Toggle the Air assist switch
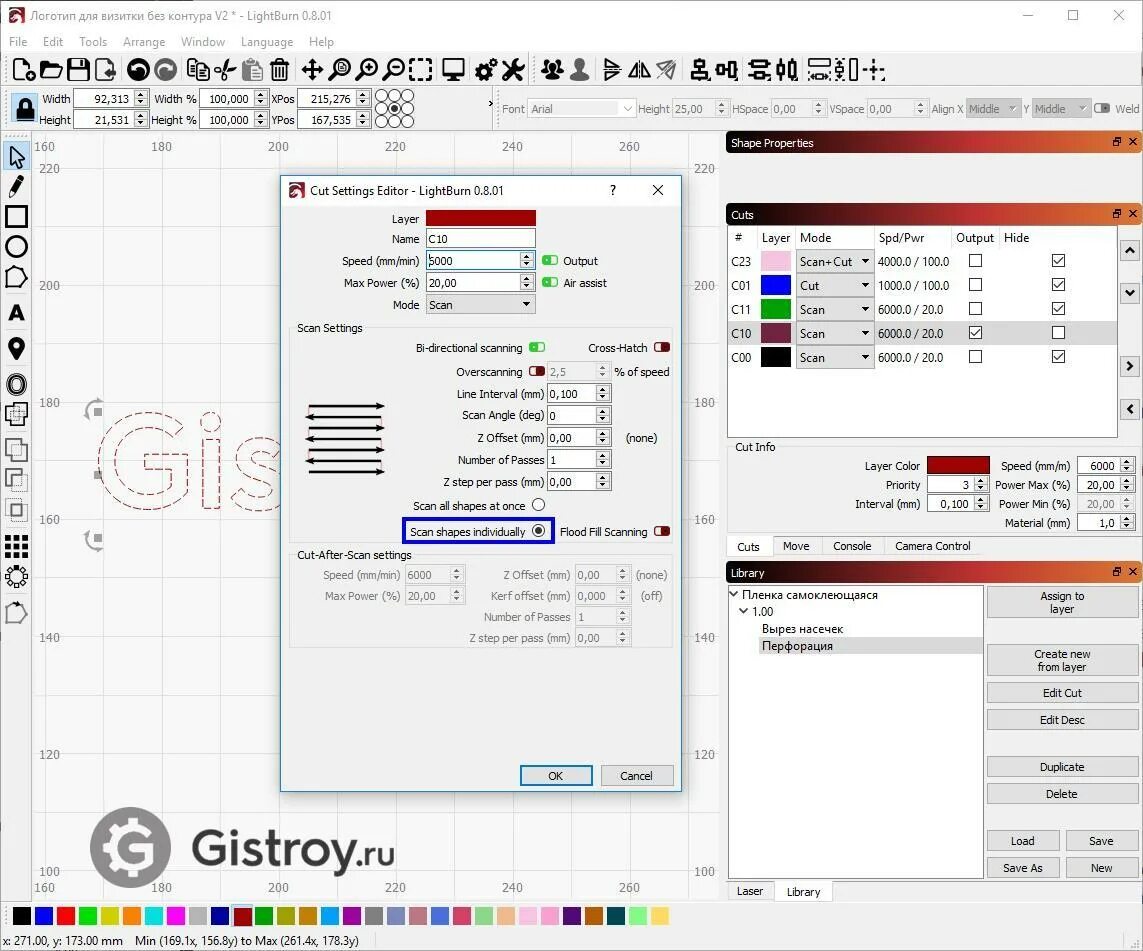This screenshot has height=951, width=1143. [x=550, y=282]
